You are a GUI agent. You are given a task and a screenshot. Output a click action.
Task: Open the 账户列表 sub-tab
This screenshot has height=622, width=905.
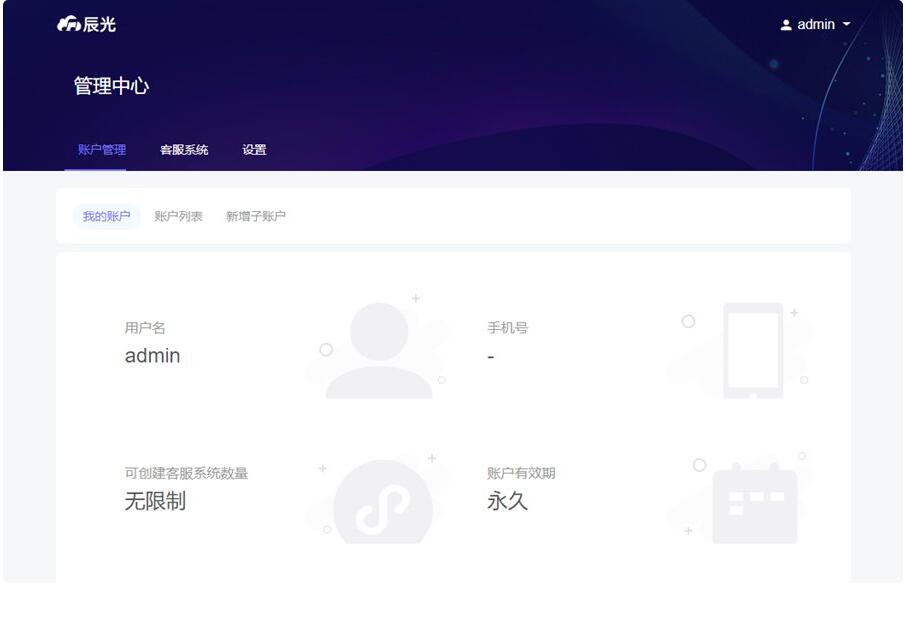pyautogui.click(x=178, y=216)
